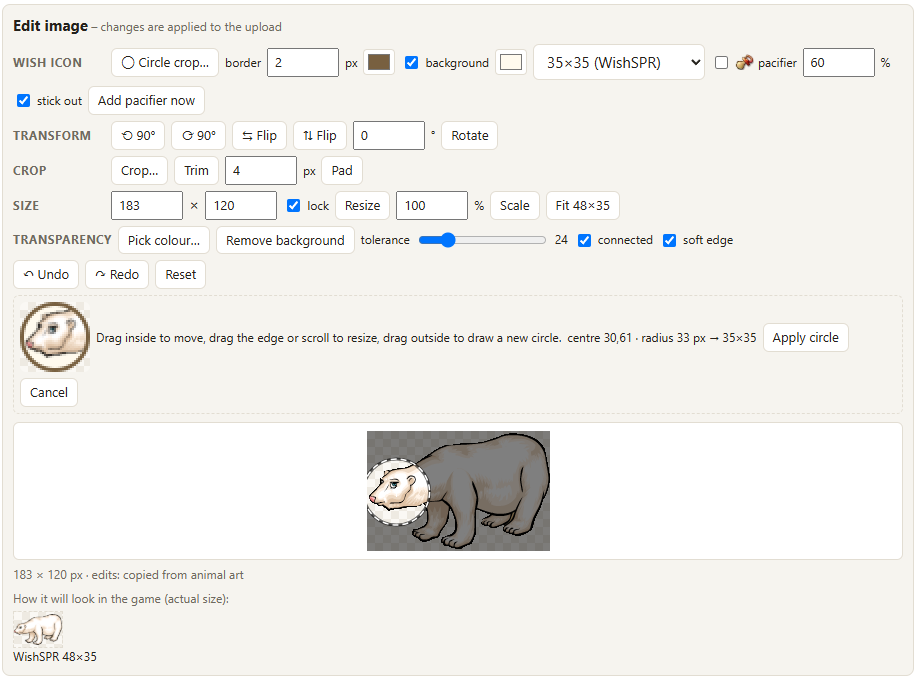Rotate the image 90° clockwise
This screenshot has height=680, width=924.
(x=199, y=136)
